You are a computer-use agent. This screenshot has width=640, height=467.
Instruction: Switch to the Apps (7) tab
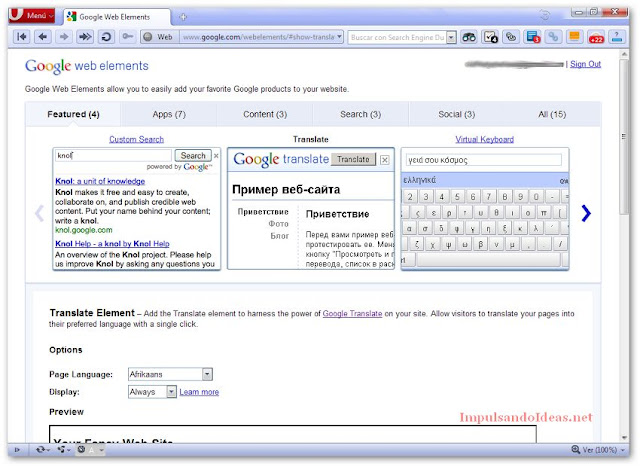(169, 114)
